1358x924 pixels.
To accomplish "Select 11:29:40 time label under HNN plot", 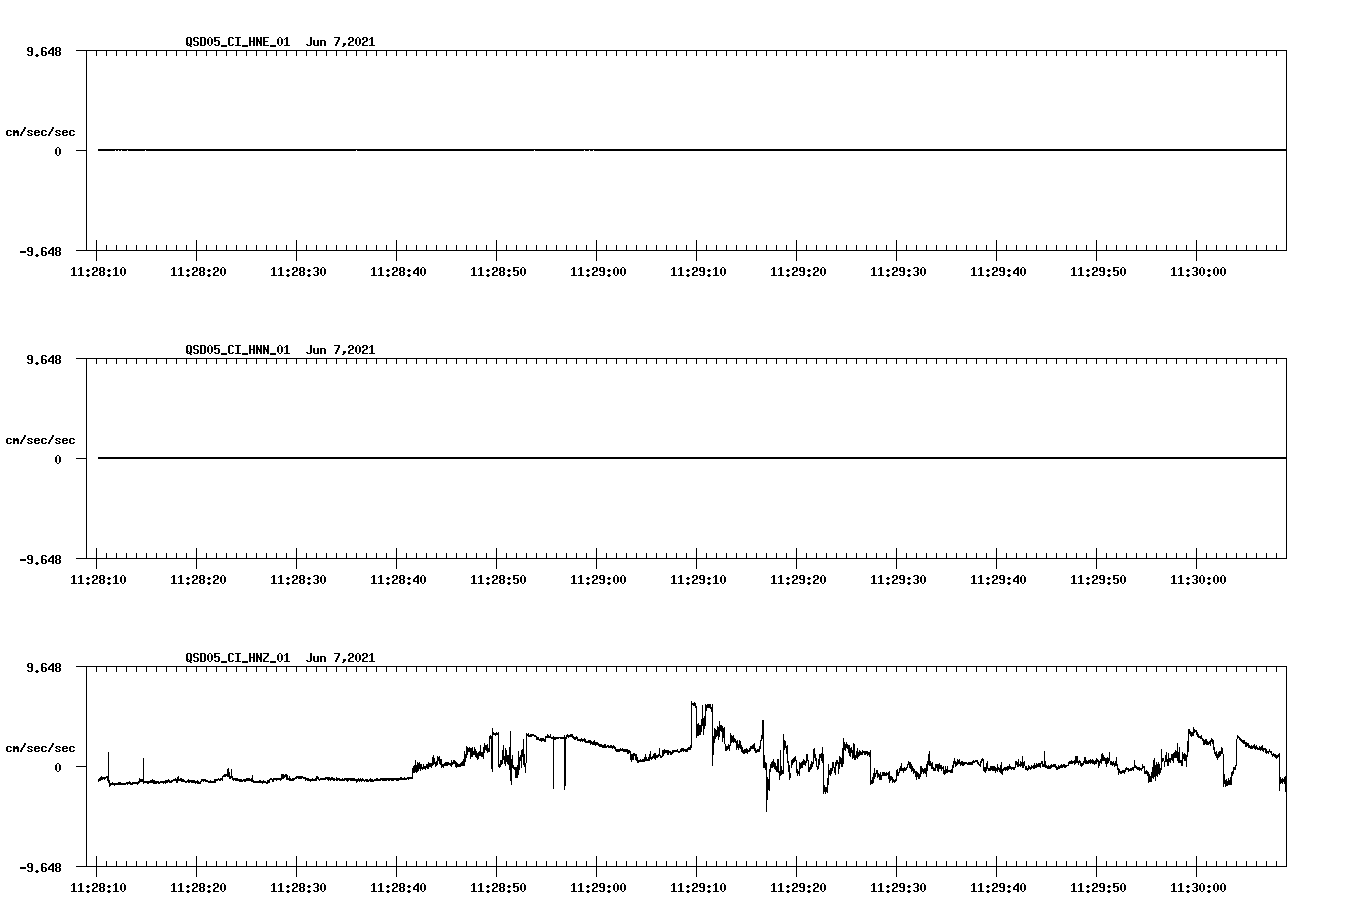I will tap(998, 580).
